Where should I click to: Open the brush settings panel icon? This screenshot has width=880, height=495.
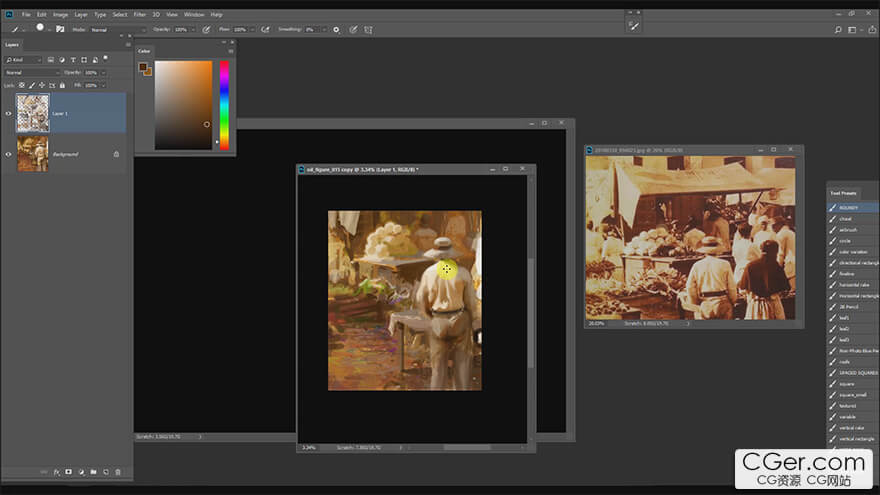[60, 30]
